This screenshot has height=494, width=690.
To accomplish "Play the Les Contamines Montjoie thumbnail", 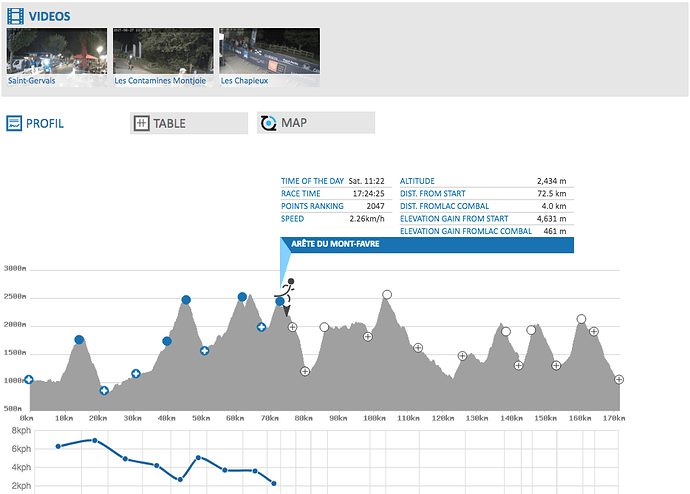I will click(x=162, y=50).
